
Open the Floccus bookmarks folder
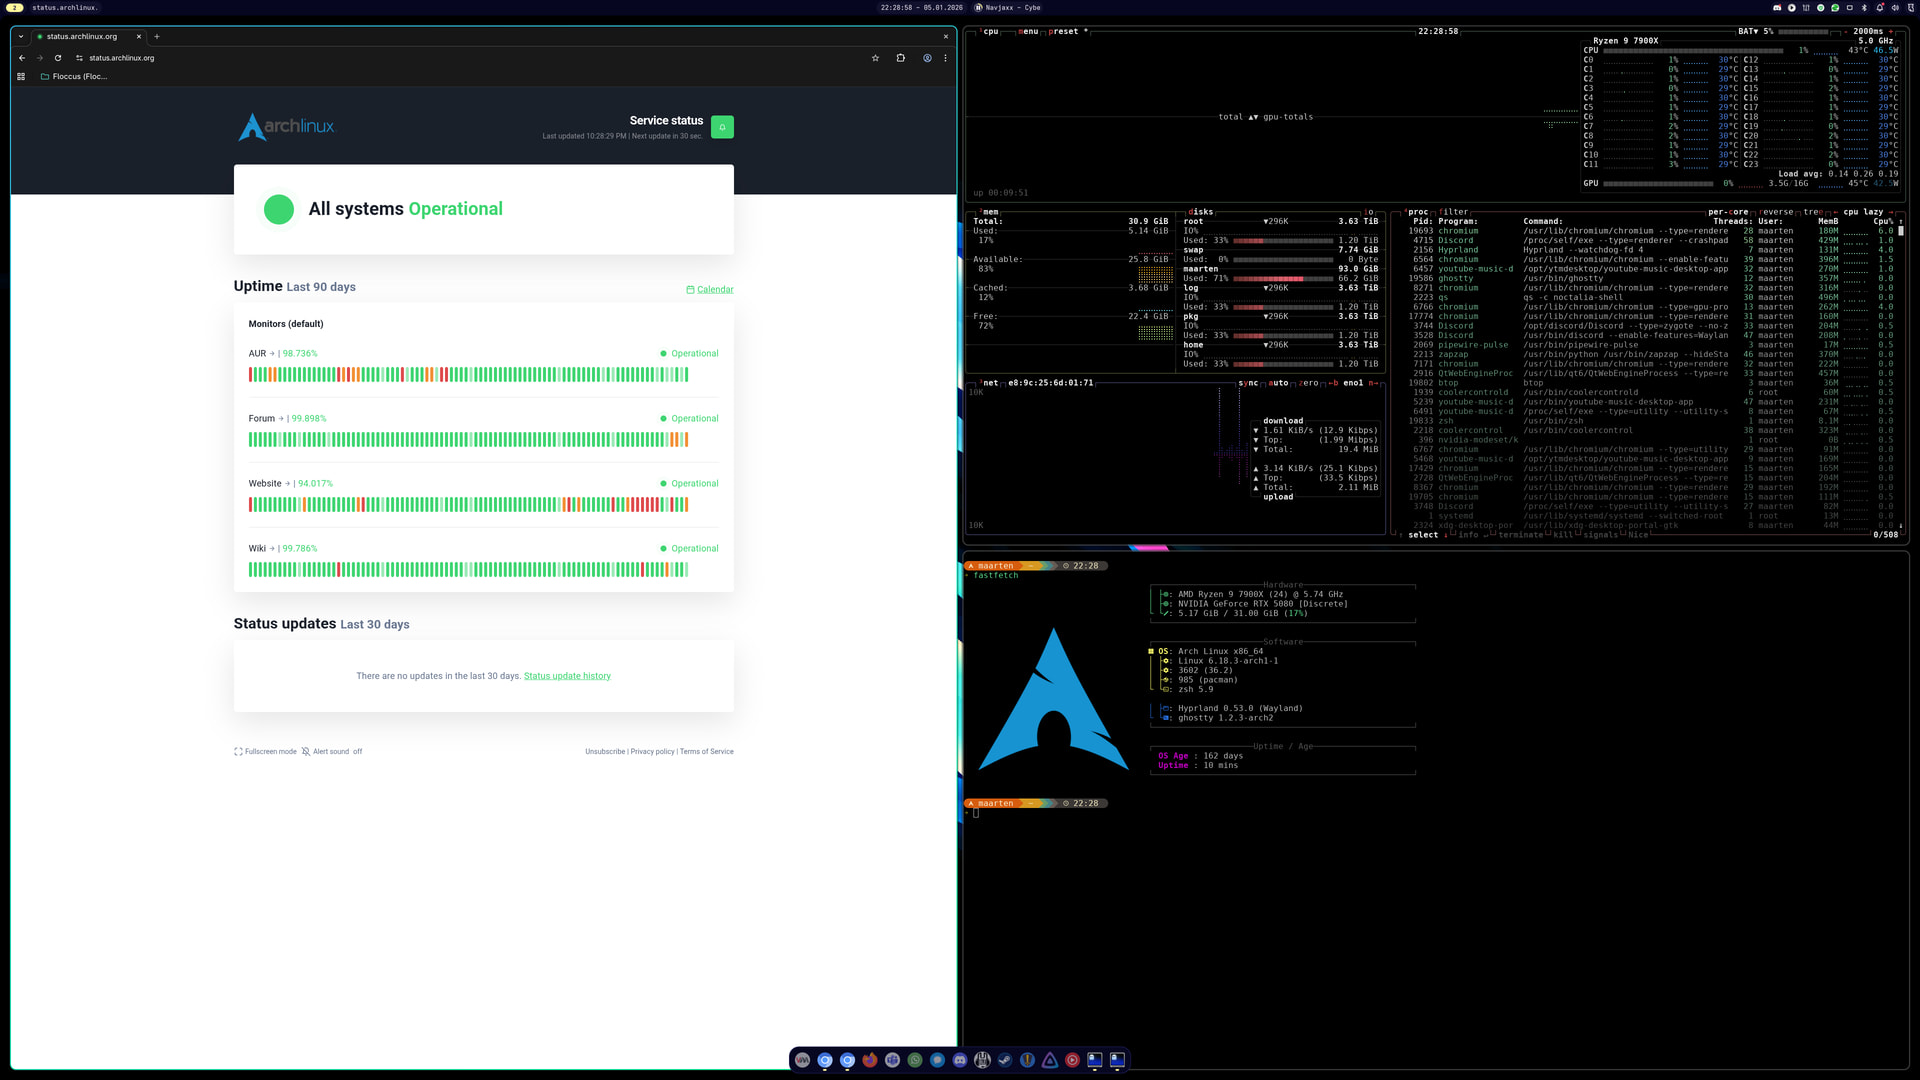(x=74, y=76)
